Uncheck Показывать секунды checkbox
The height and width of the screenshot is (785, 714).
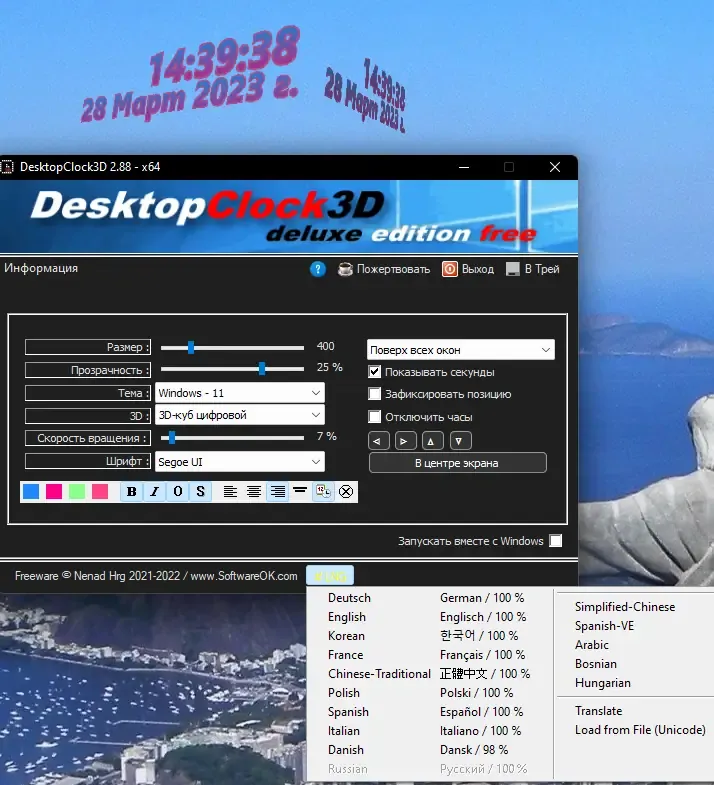click(375, 372)
